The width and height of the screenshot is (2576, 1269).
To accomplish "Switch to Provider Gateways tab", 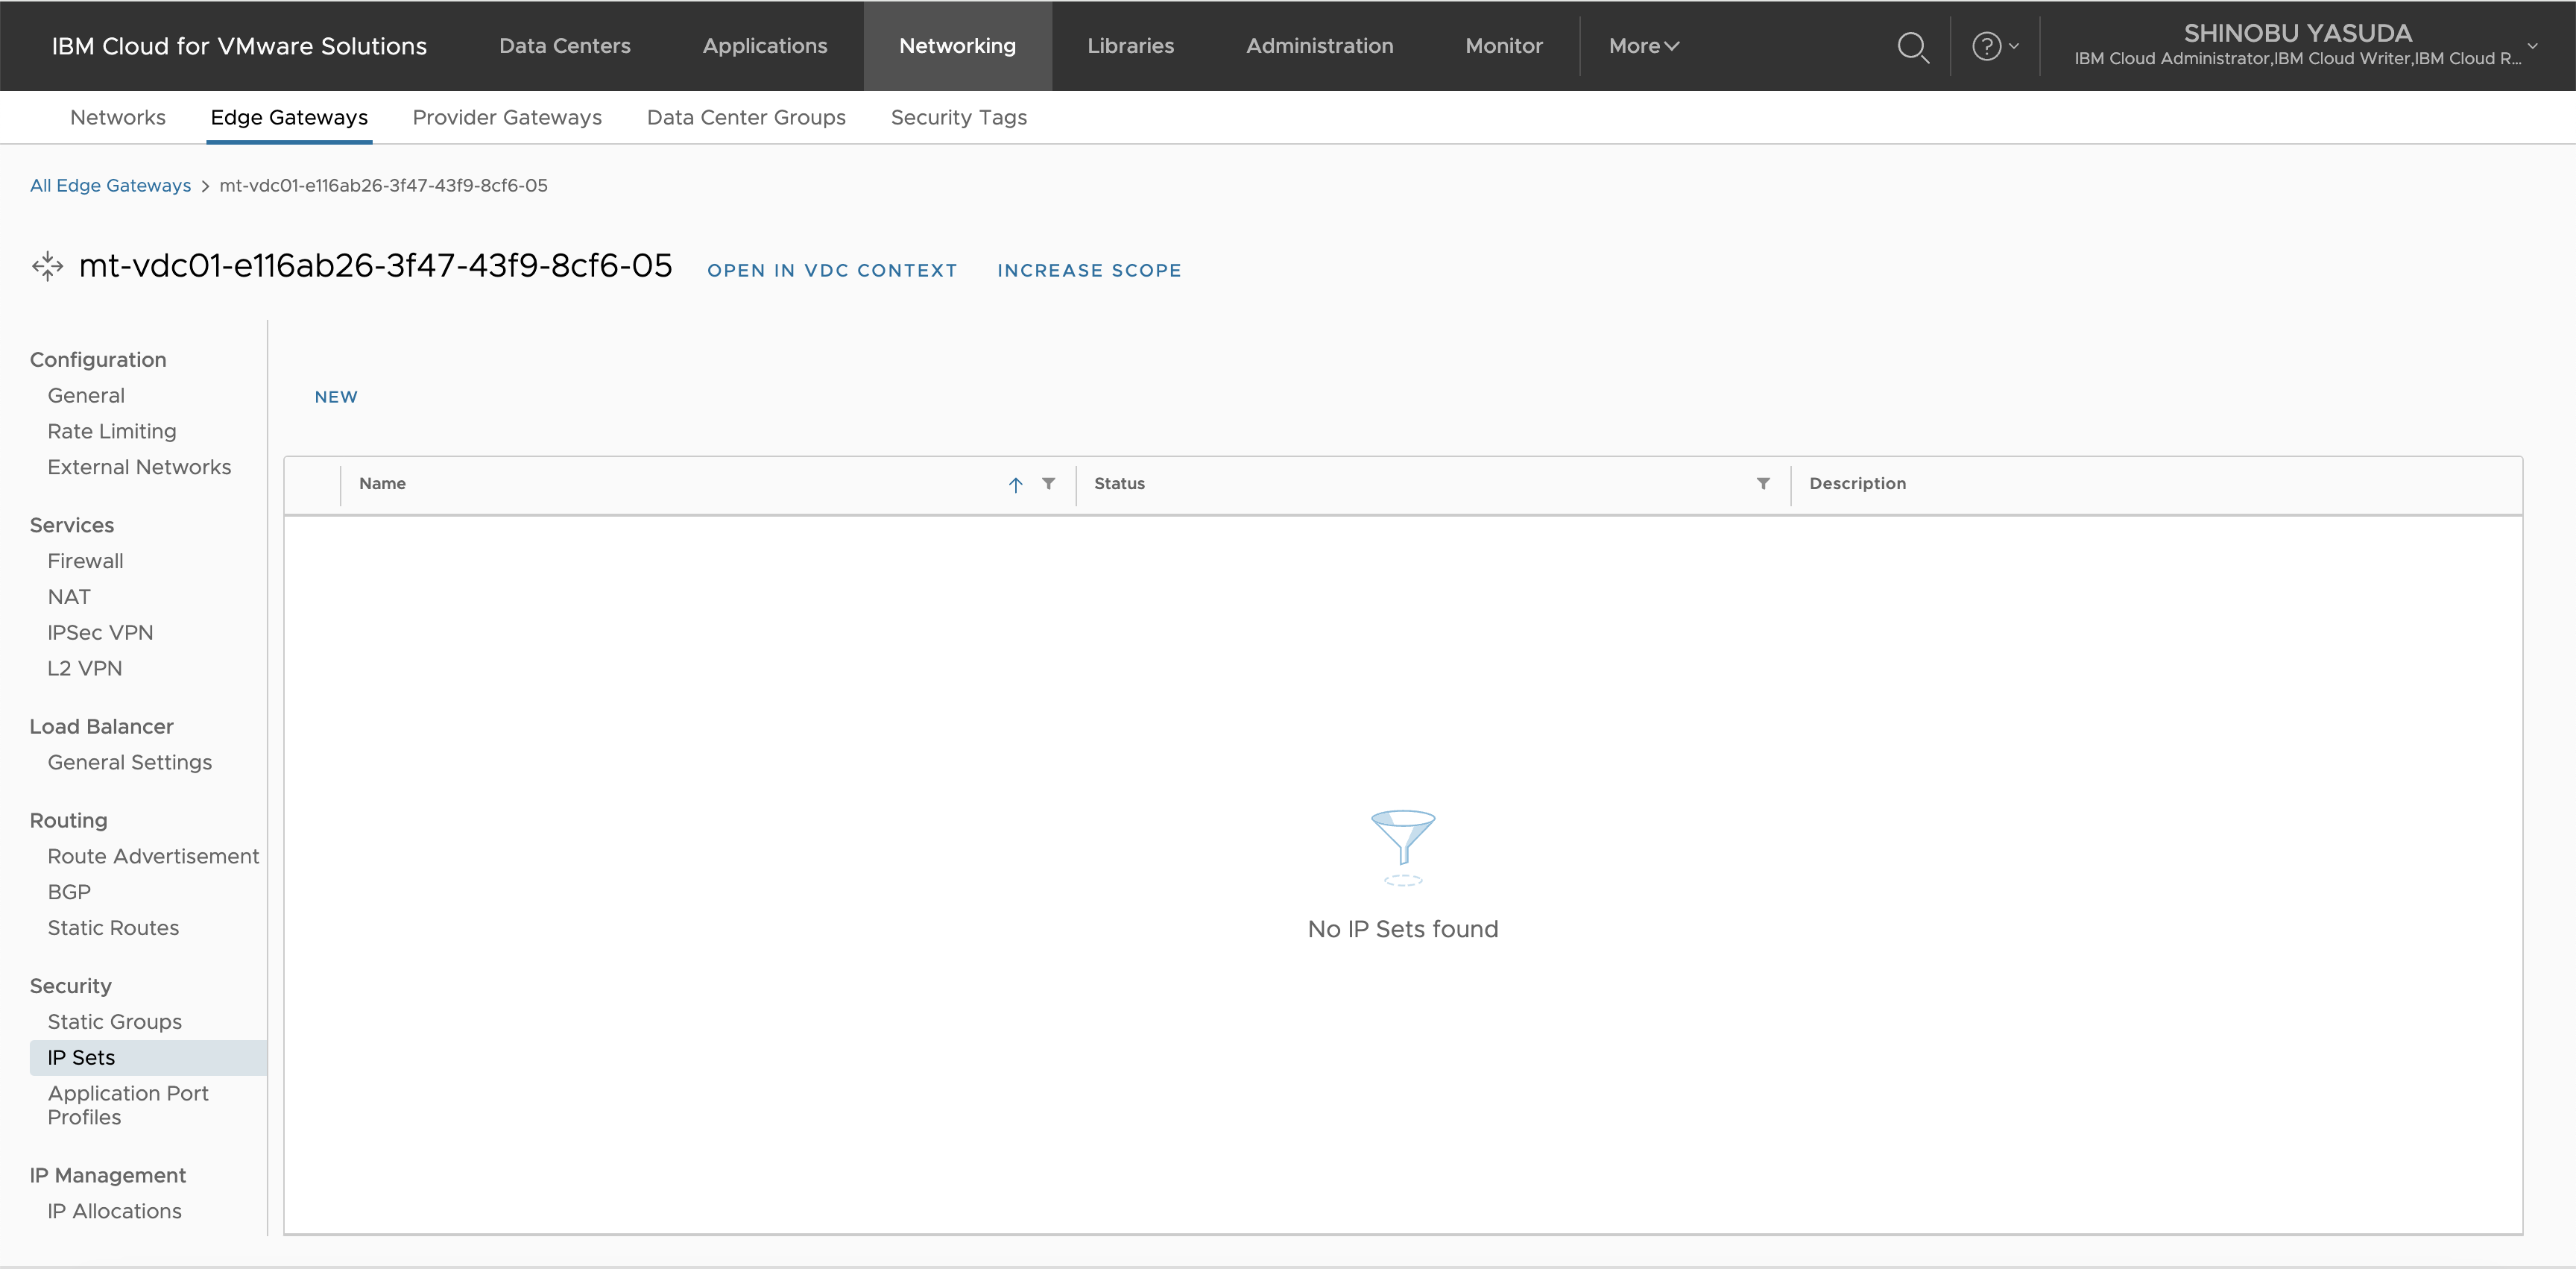I will [x=507, y=118].
